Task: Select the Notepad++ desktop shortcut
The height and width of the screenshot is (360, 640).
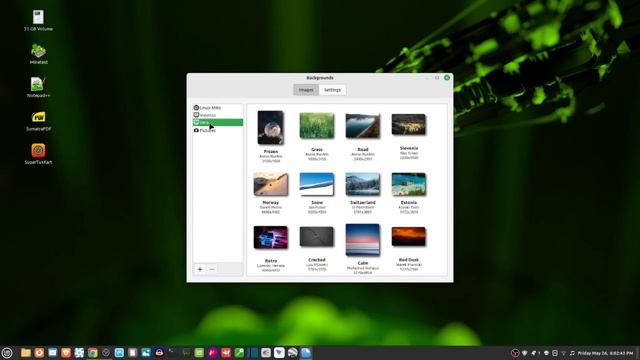Action: coord(38,87)
